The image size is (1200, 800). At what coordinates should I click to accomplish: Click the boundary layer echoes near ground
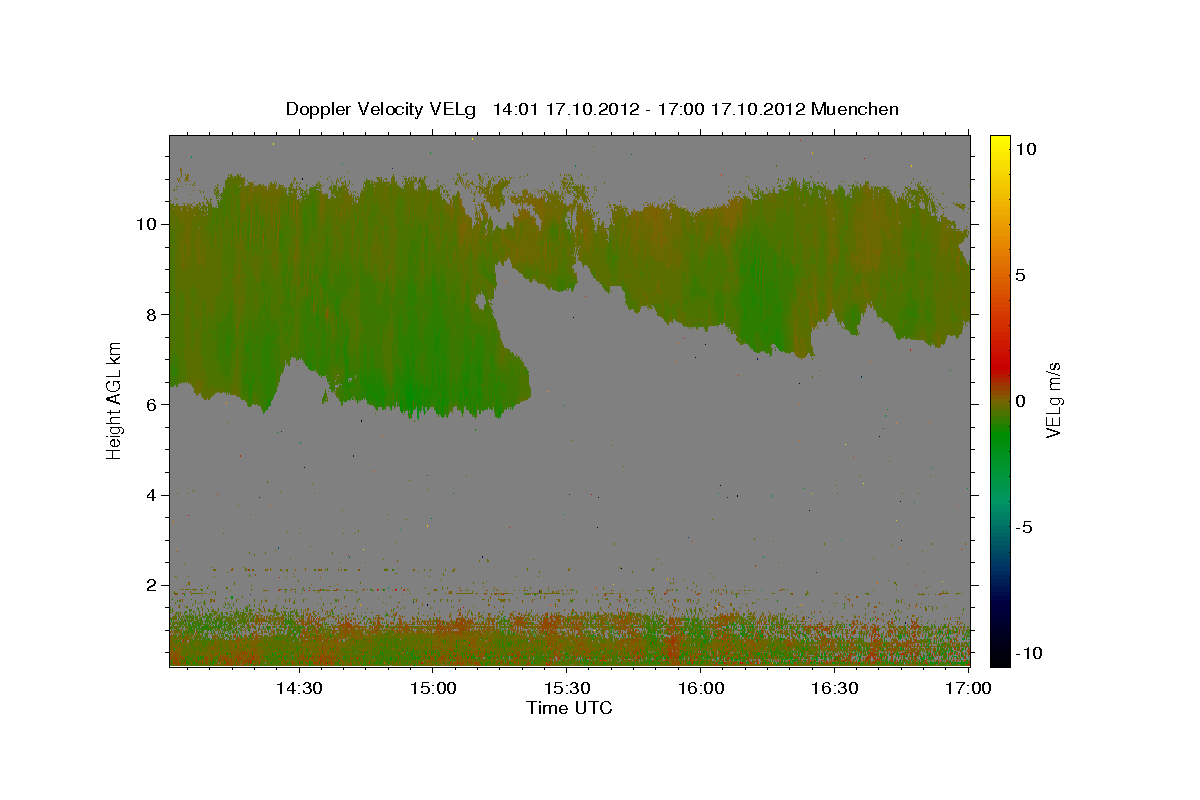point(569,640)
